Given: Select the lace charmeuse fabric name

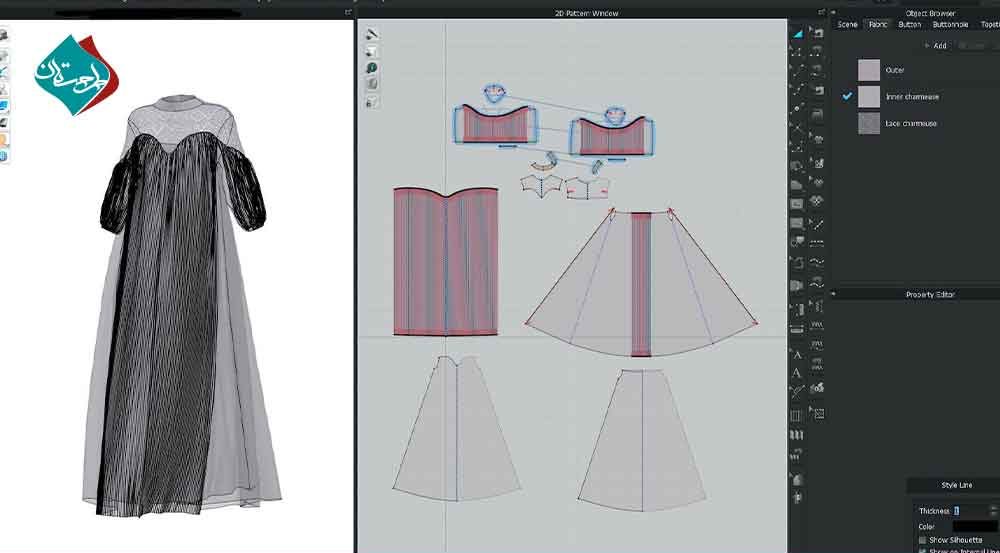Looking at the screenshot, I should point(911,123).
